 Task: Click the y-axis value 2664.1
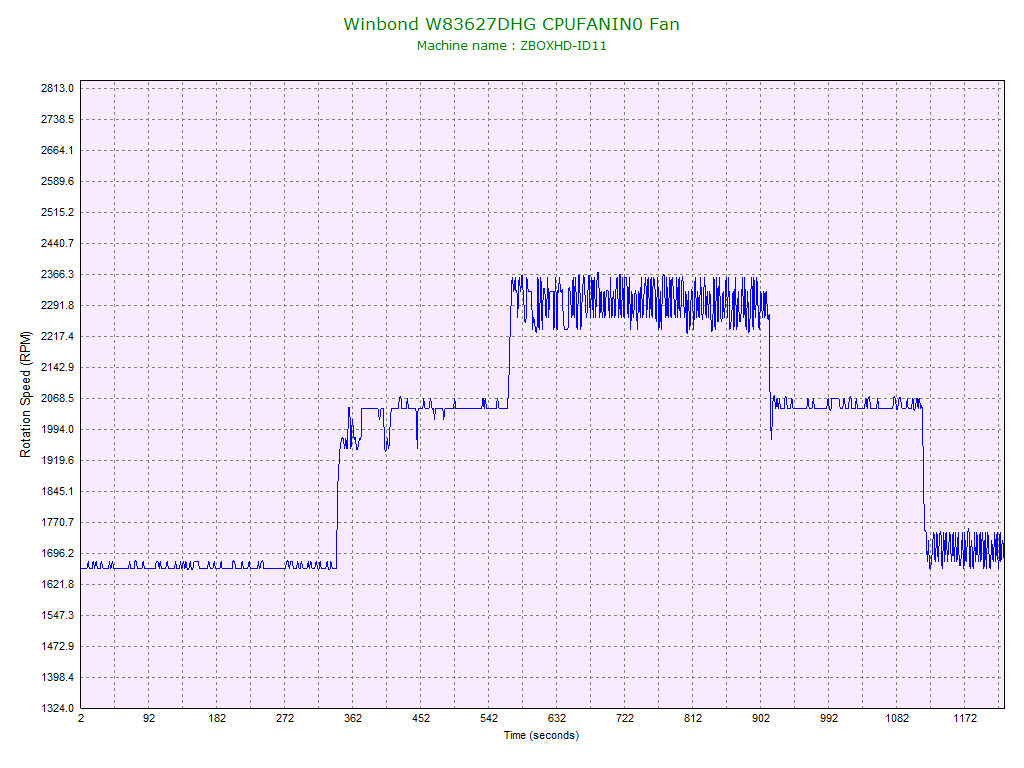57,150
